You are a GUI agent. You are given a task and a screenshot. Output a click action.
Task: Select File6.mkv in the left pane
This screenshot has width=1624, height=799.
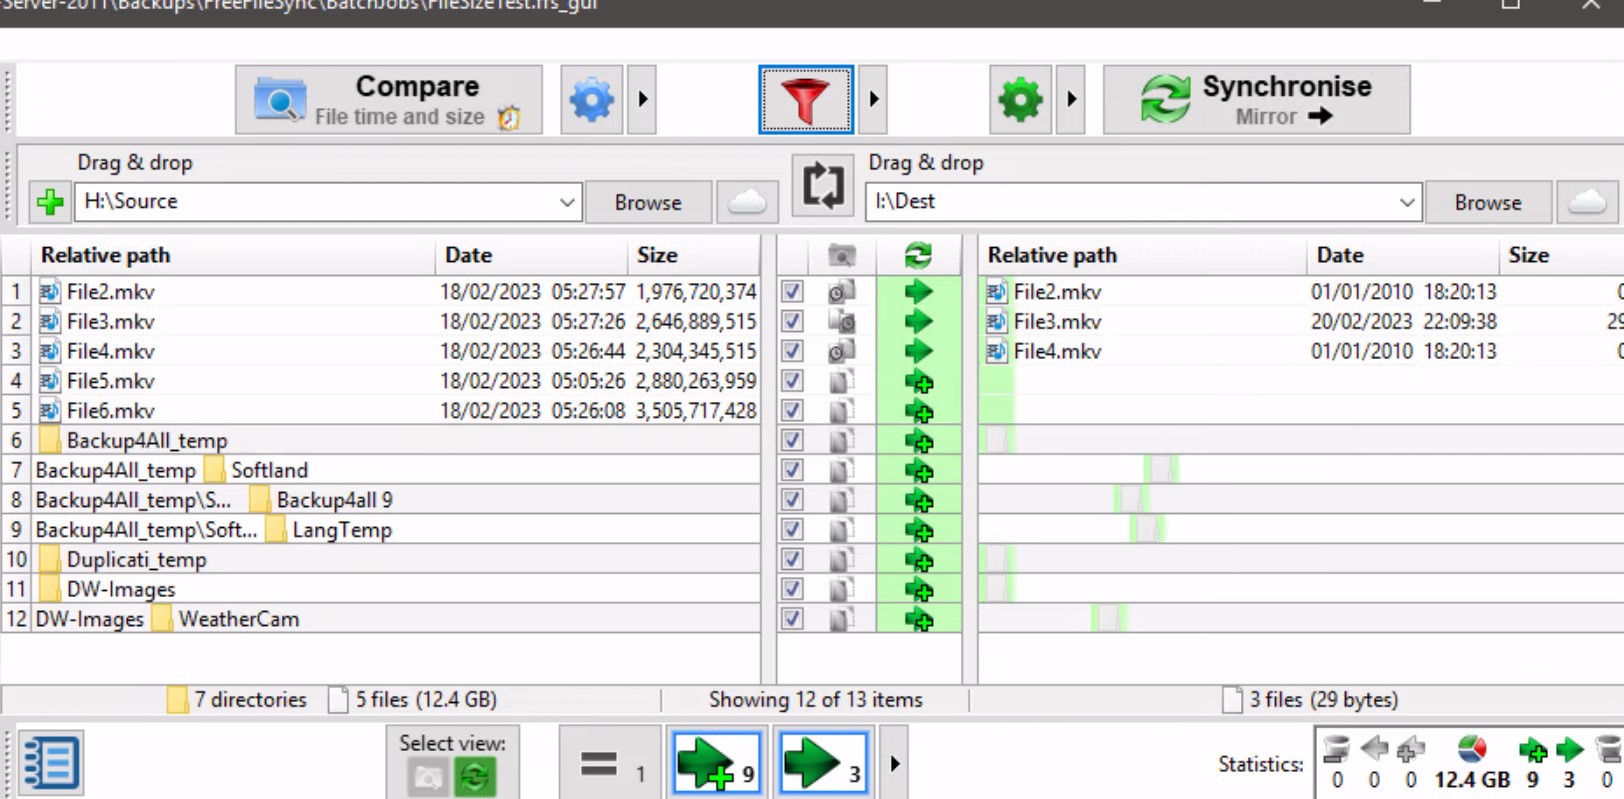pyautogui.click(x=110, y=411)
